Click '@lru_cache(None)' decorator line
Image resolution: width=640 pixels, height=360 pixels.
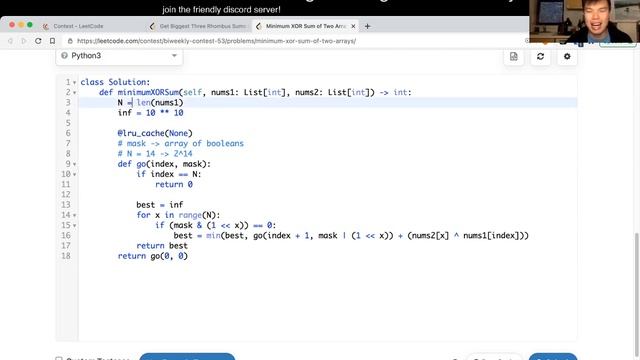[155, 133]
